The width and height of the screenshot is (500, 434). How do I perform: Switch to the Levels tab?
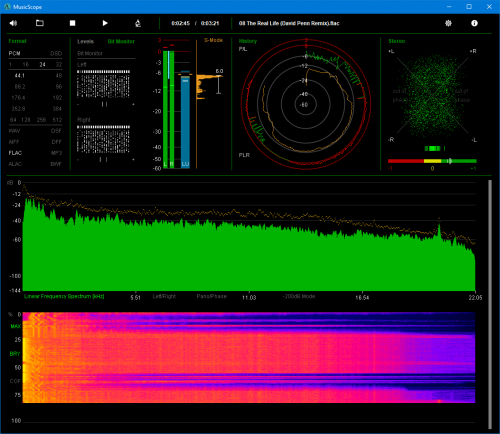click(x=85, y=41)
